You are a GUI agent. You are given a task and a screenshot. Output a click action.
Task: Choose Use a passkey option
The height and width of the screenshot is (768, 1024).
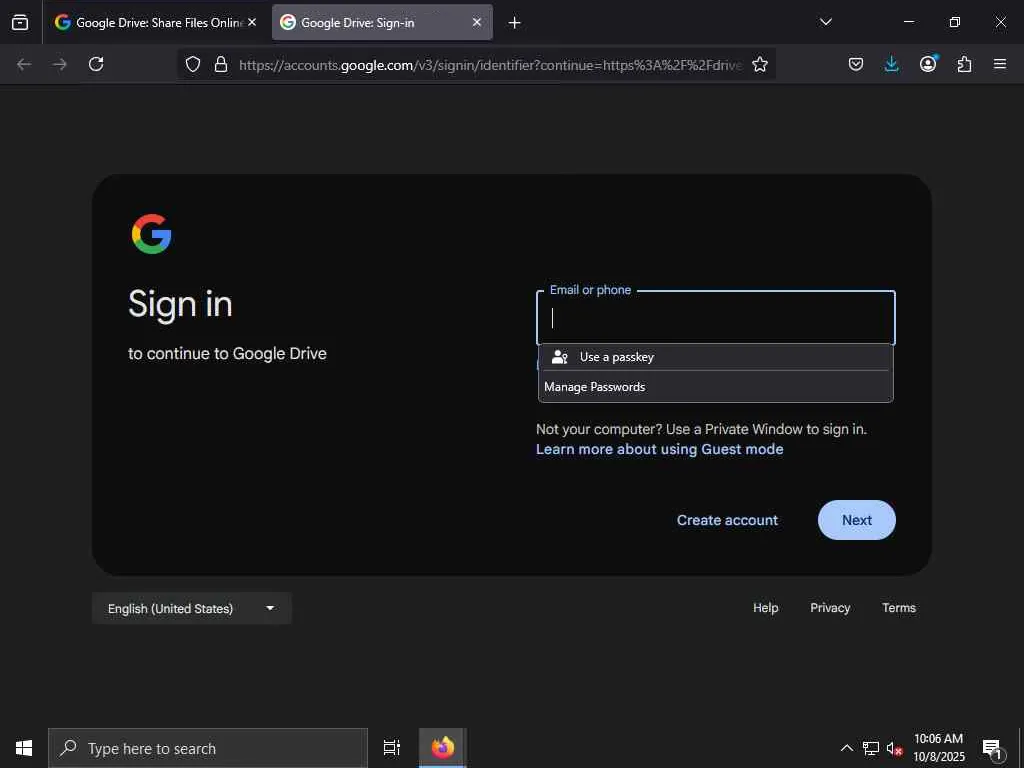point(716,357)
